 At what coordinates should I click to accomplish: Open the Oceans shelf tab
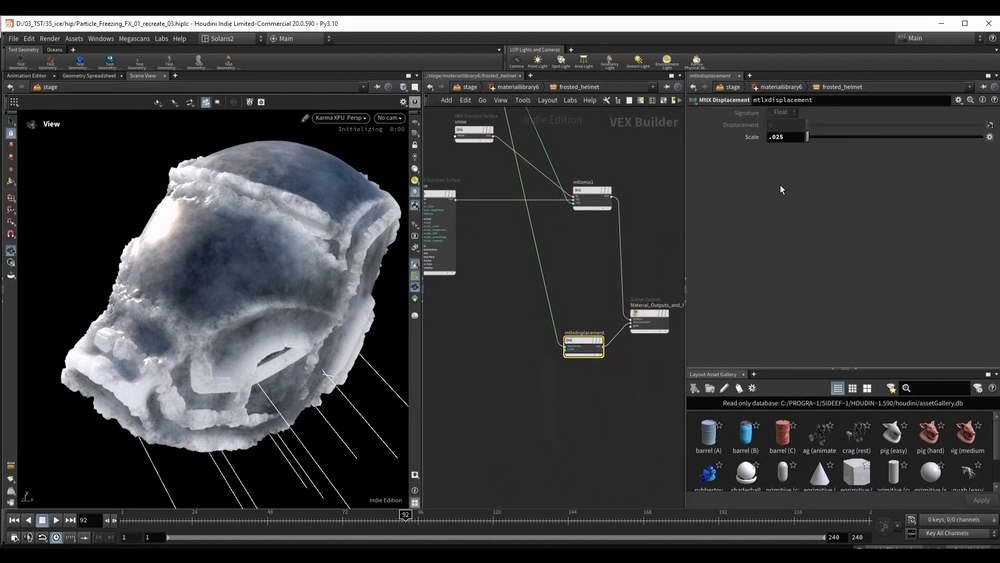pos(54,50)
